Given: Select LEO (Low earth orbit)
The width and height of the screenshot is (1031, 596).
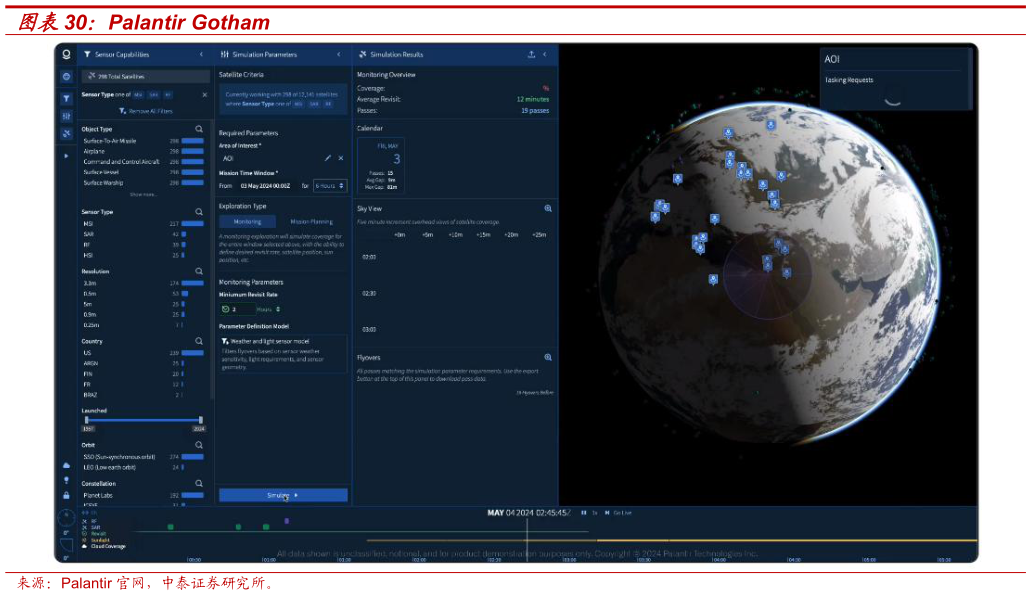Looking at the screenshot, I should (x=143, y=467).
